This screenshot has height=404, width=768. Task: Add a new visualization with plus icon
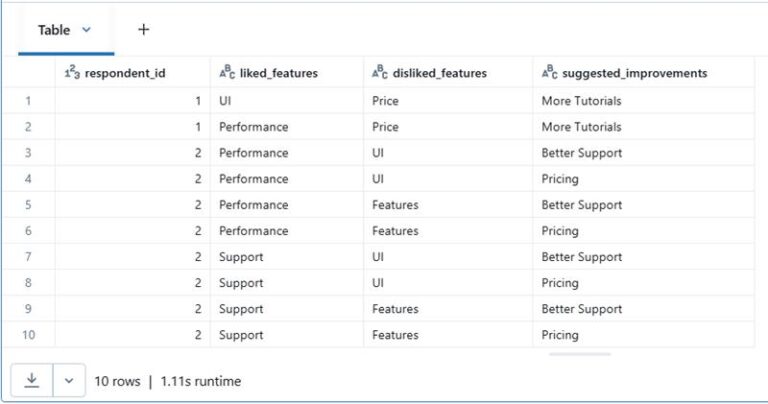(143, 30)
